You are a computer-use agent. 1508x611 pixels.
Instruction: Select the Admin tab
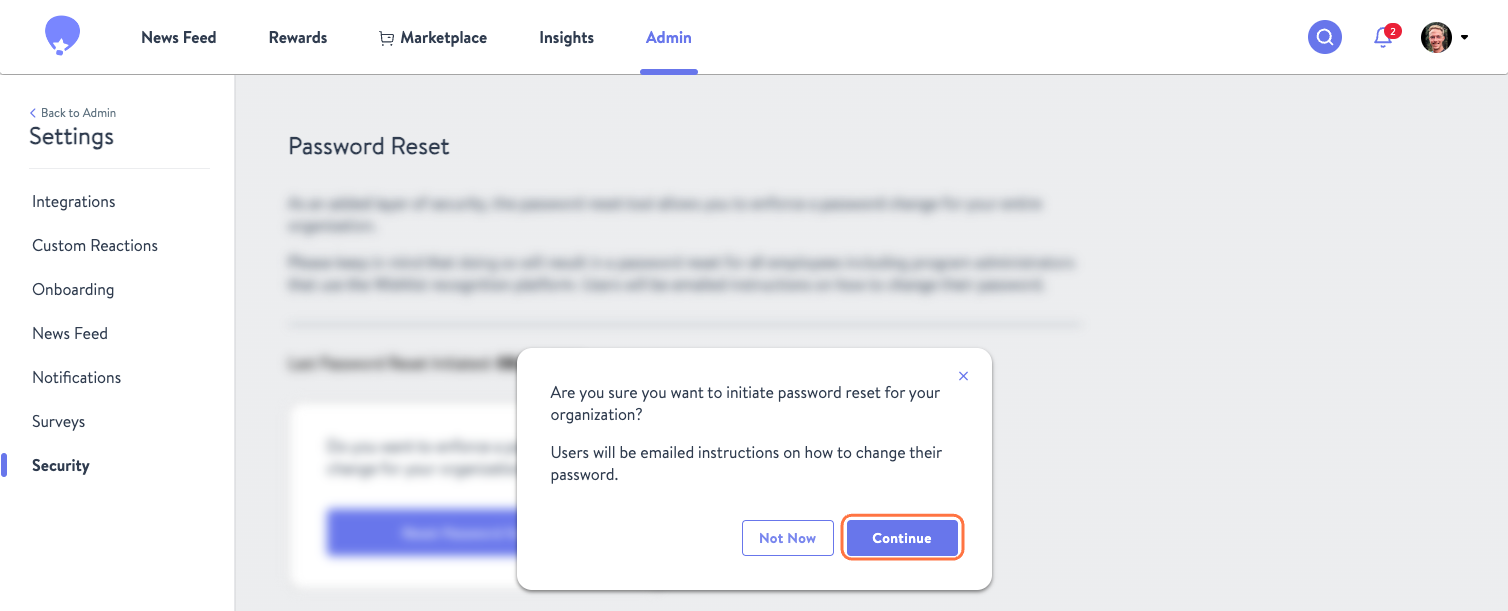tap(668, 38)
